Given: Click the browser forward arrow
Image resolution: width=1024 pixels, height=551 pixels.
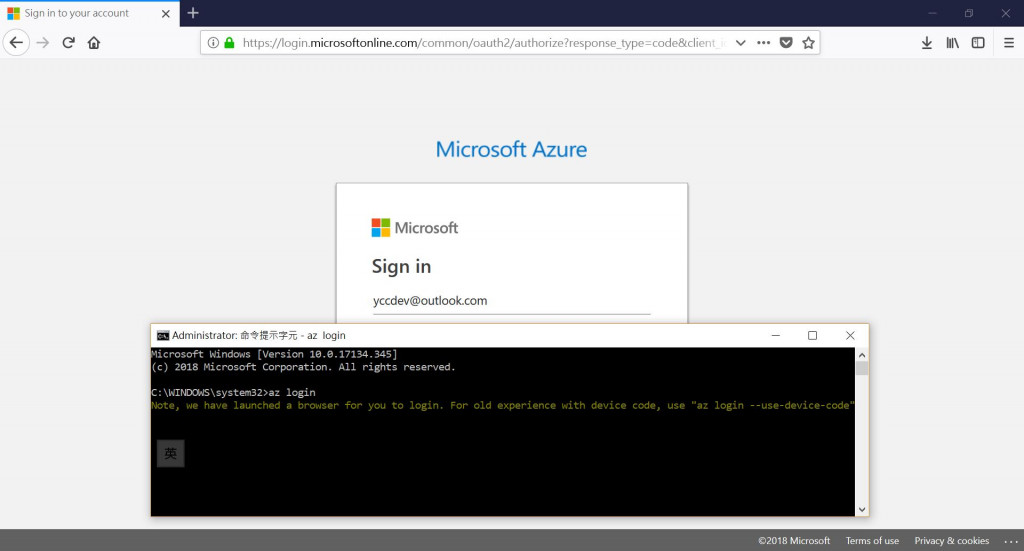Looking at the screenshot, I should pos(42,43).
